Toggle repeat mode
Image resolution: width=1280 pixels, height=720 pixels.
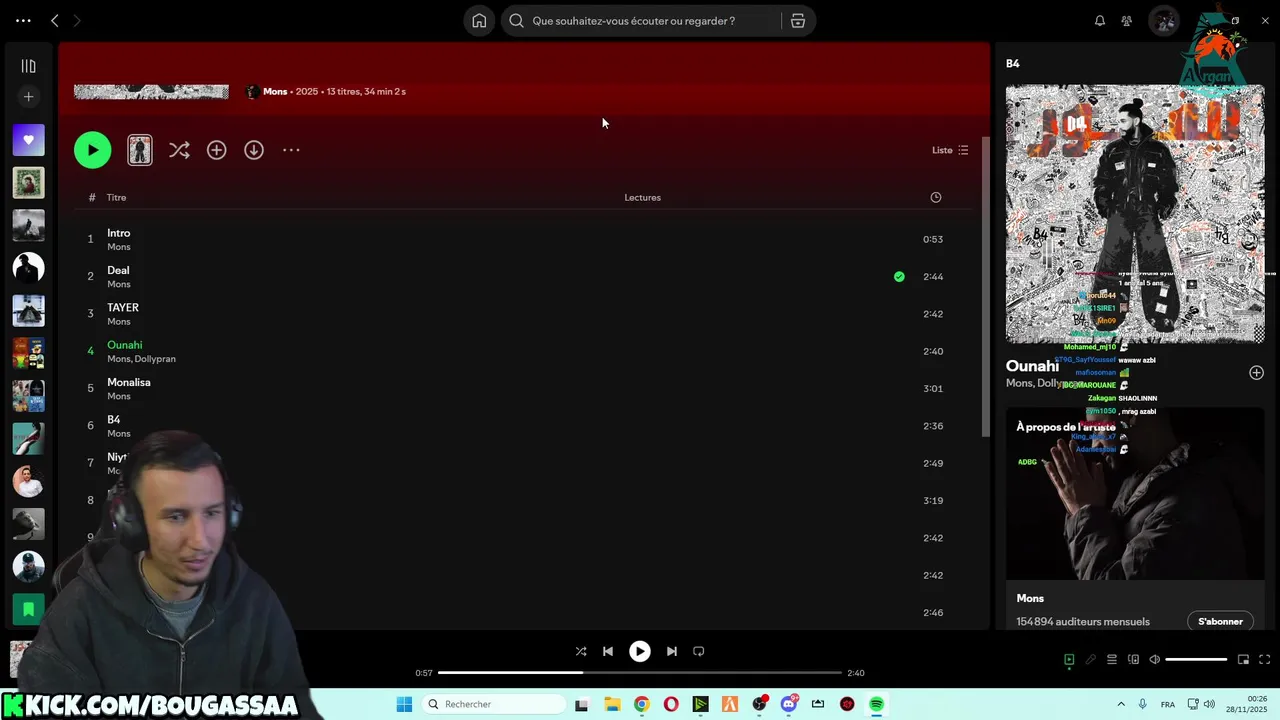click(699, 651)
